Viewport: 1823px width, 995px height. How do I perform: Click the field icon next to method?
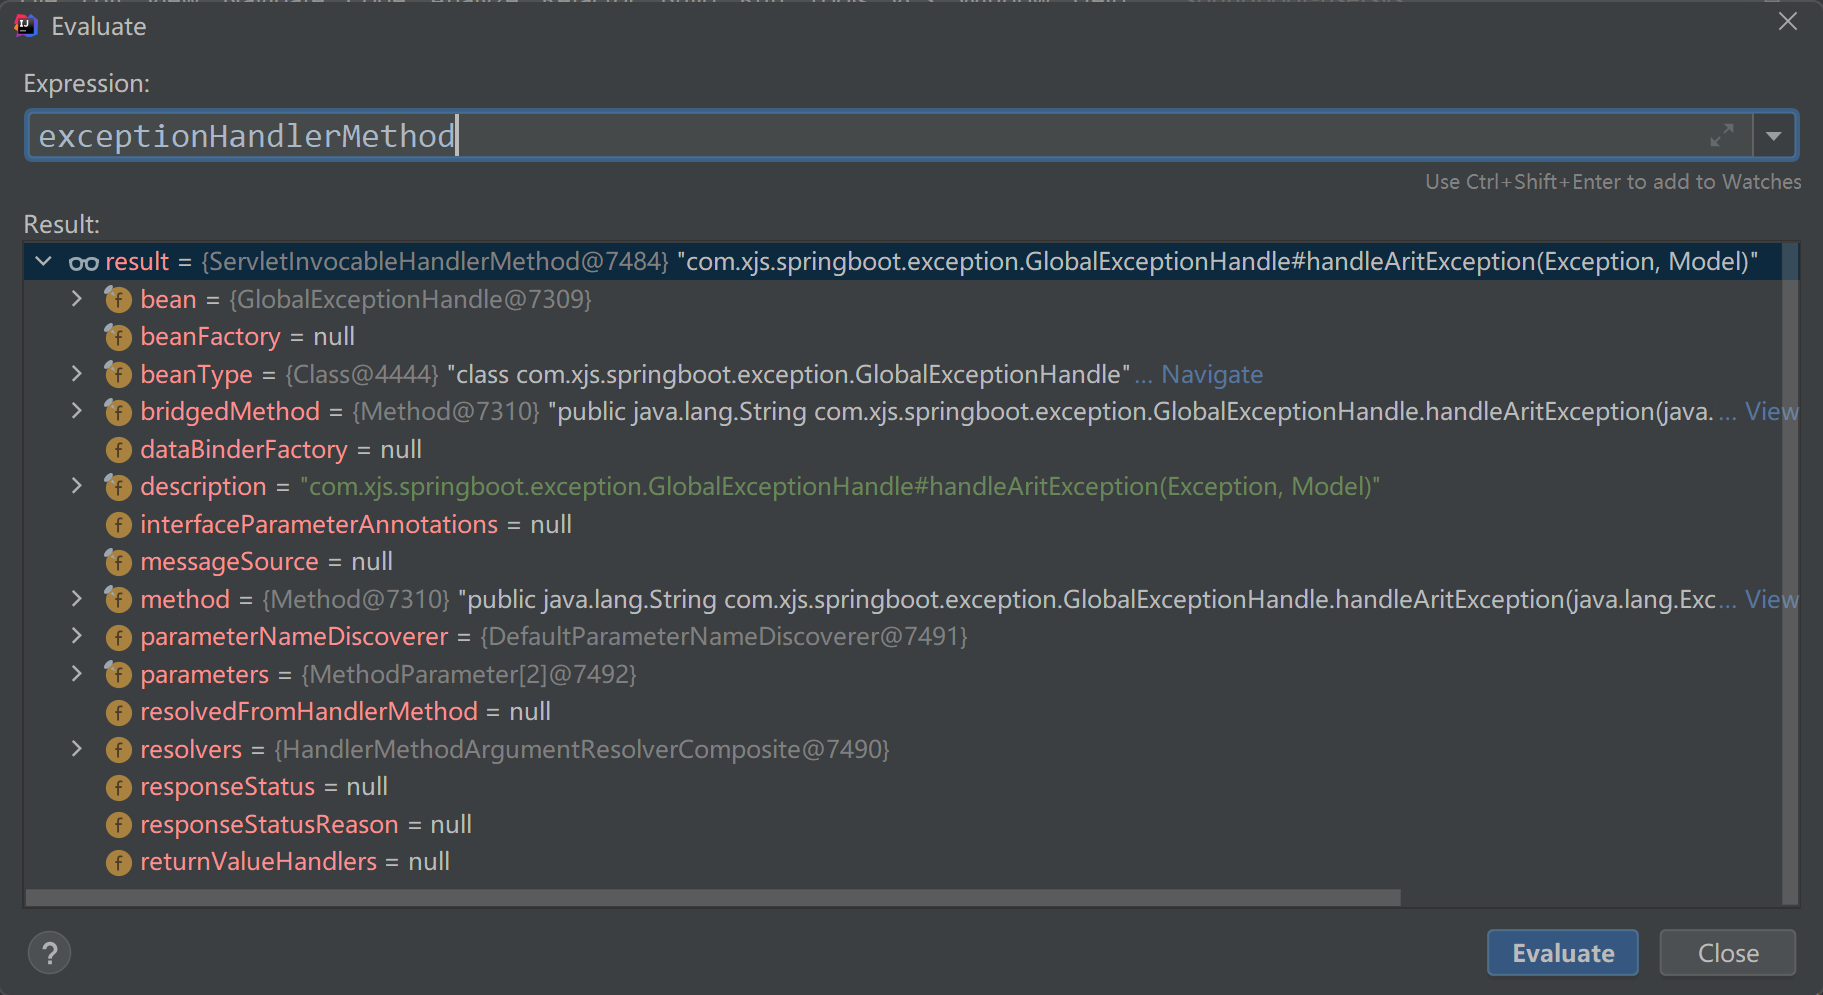pos(118,599)
